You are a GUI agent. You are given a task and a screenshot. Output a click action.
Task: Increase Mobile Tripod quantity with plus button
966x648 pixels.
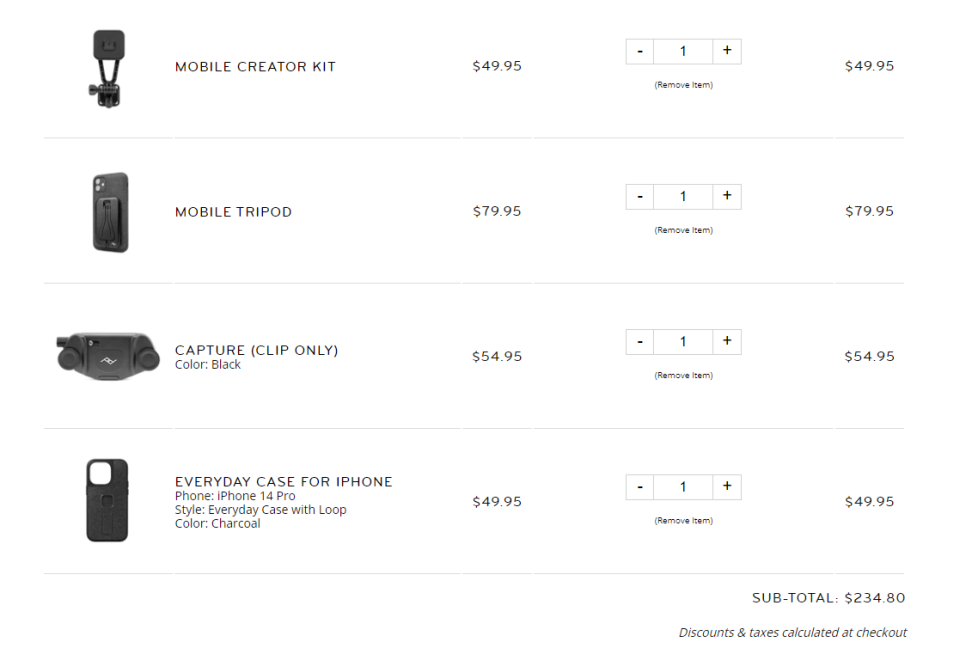[x=727, y=196]
